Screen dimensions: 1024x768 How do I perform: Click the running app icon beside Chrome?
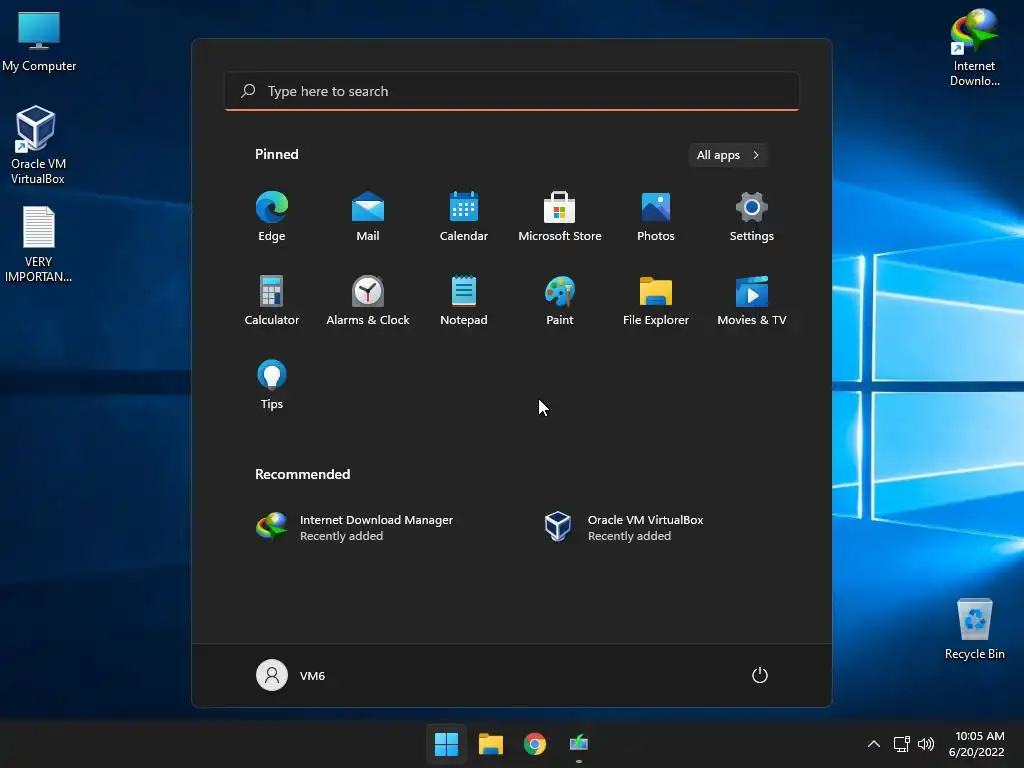coord(579,744)
